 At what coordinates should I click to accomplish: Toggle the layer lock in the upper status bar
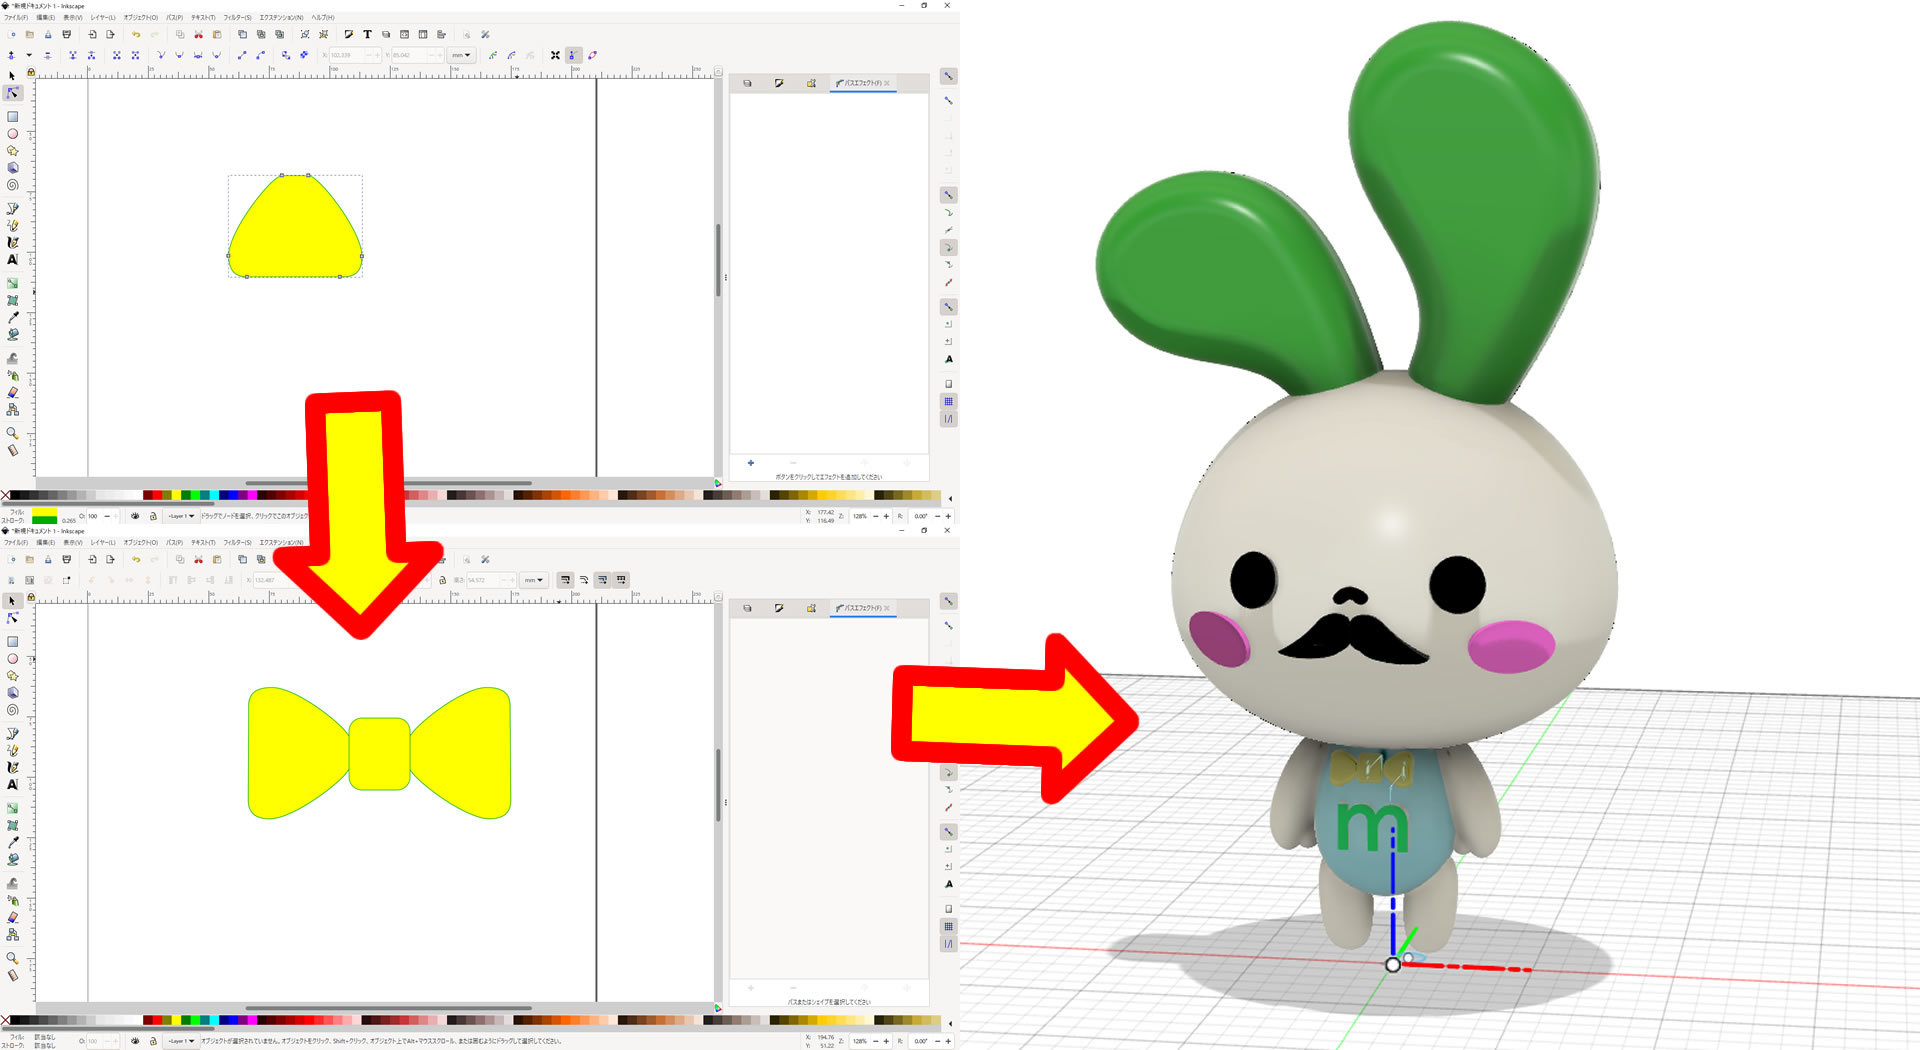coord(153,516)
